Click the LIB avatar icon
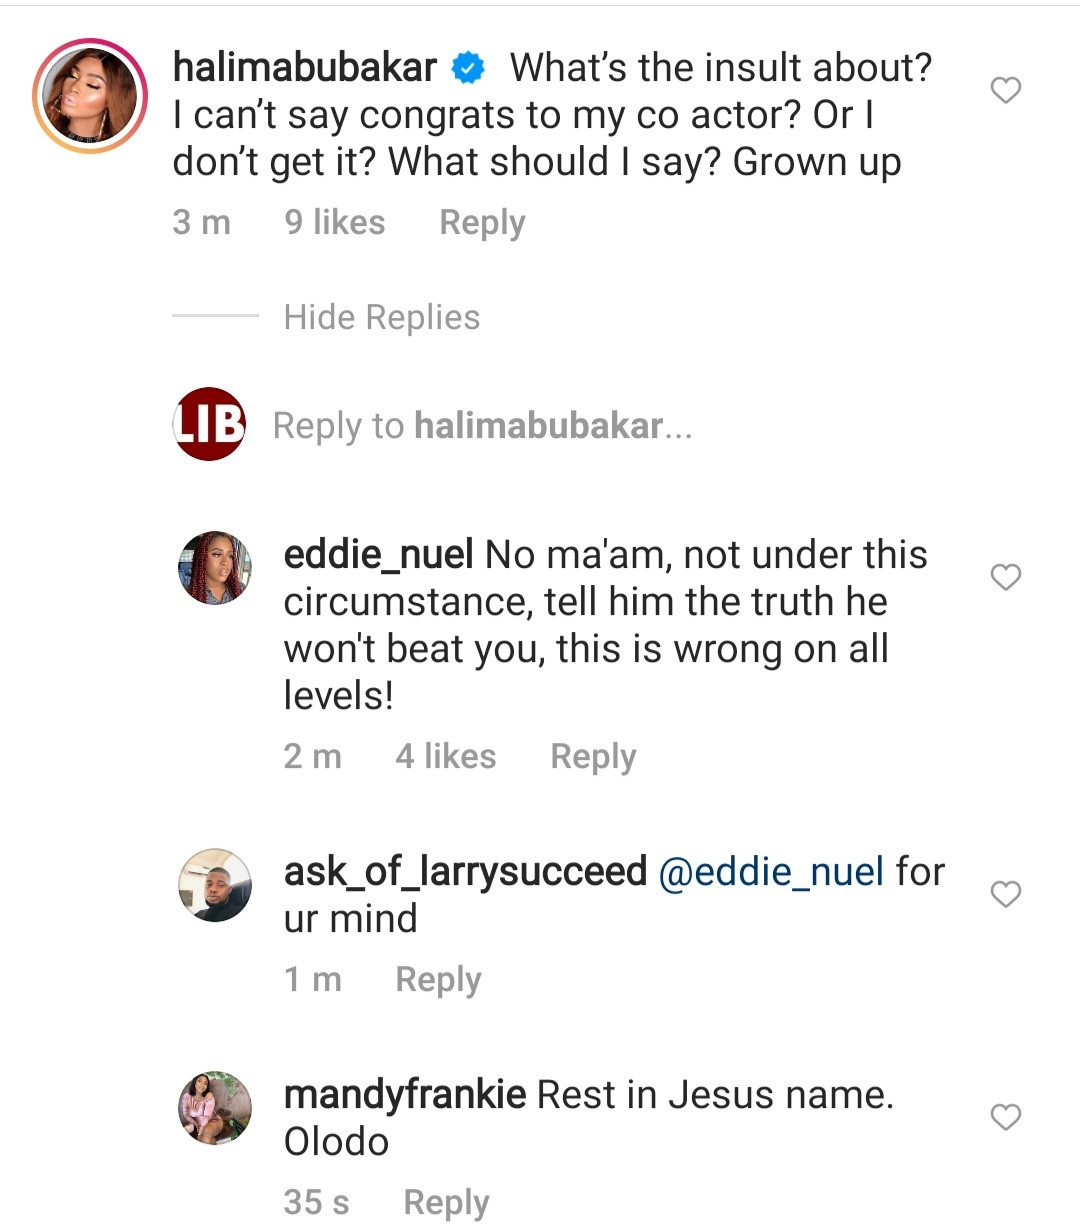Viewport: 1080px width, 1232px height. pyautogui.click(x=208, y=424)
